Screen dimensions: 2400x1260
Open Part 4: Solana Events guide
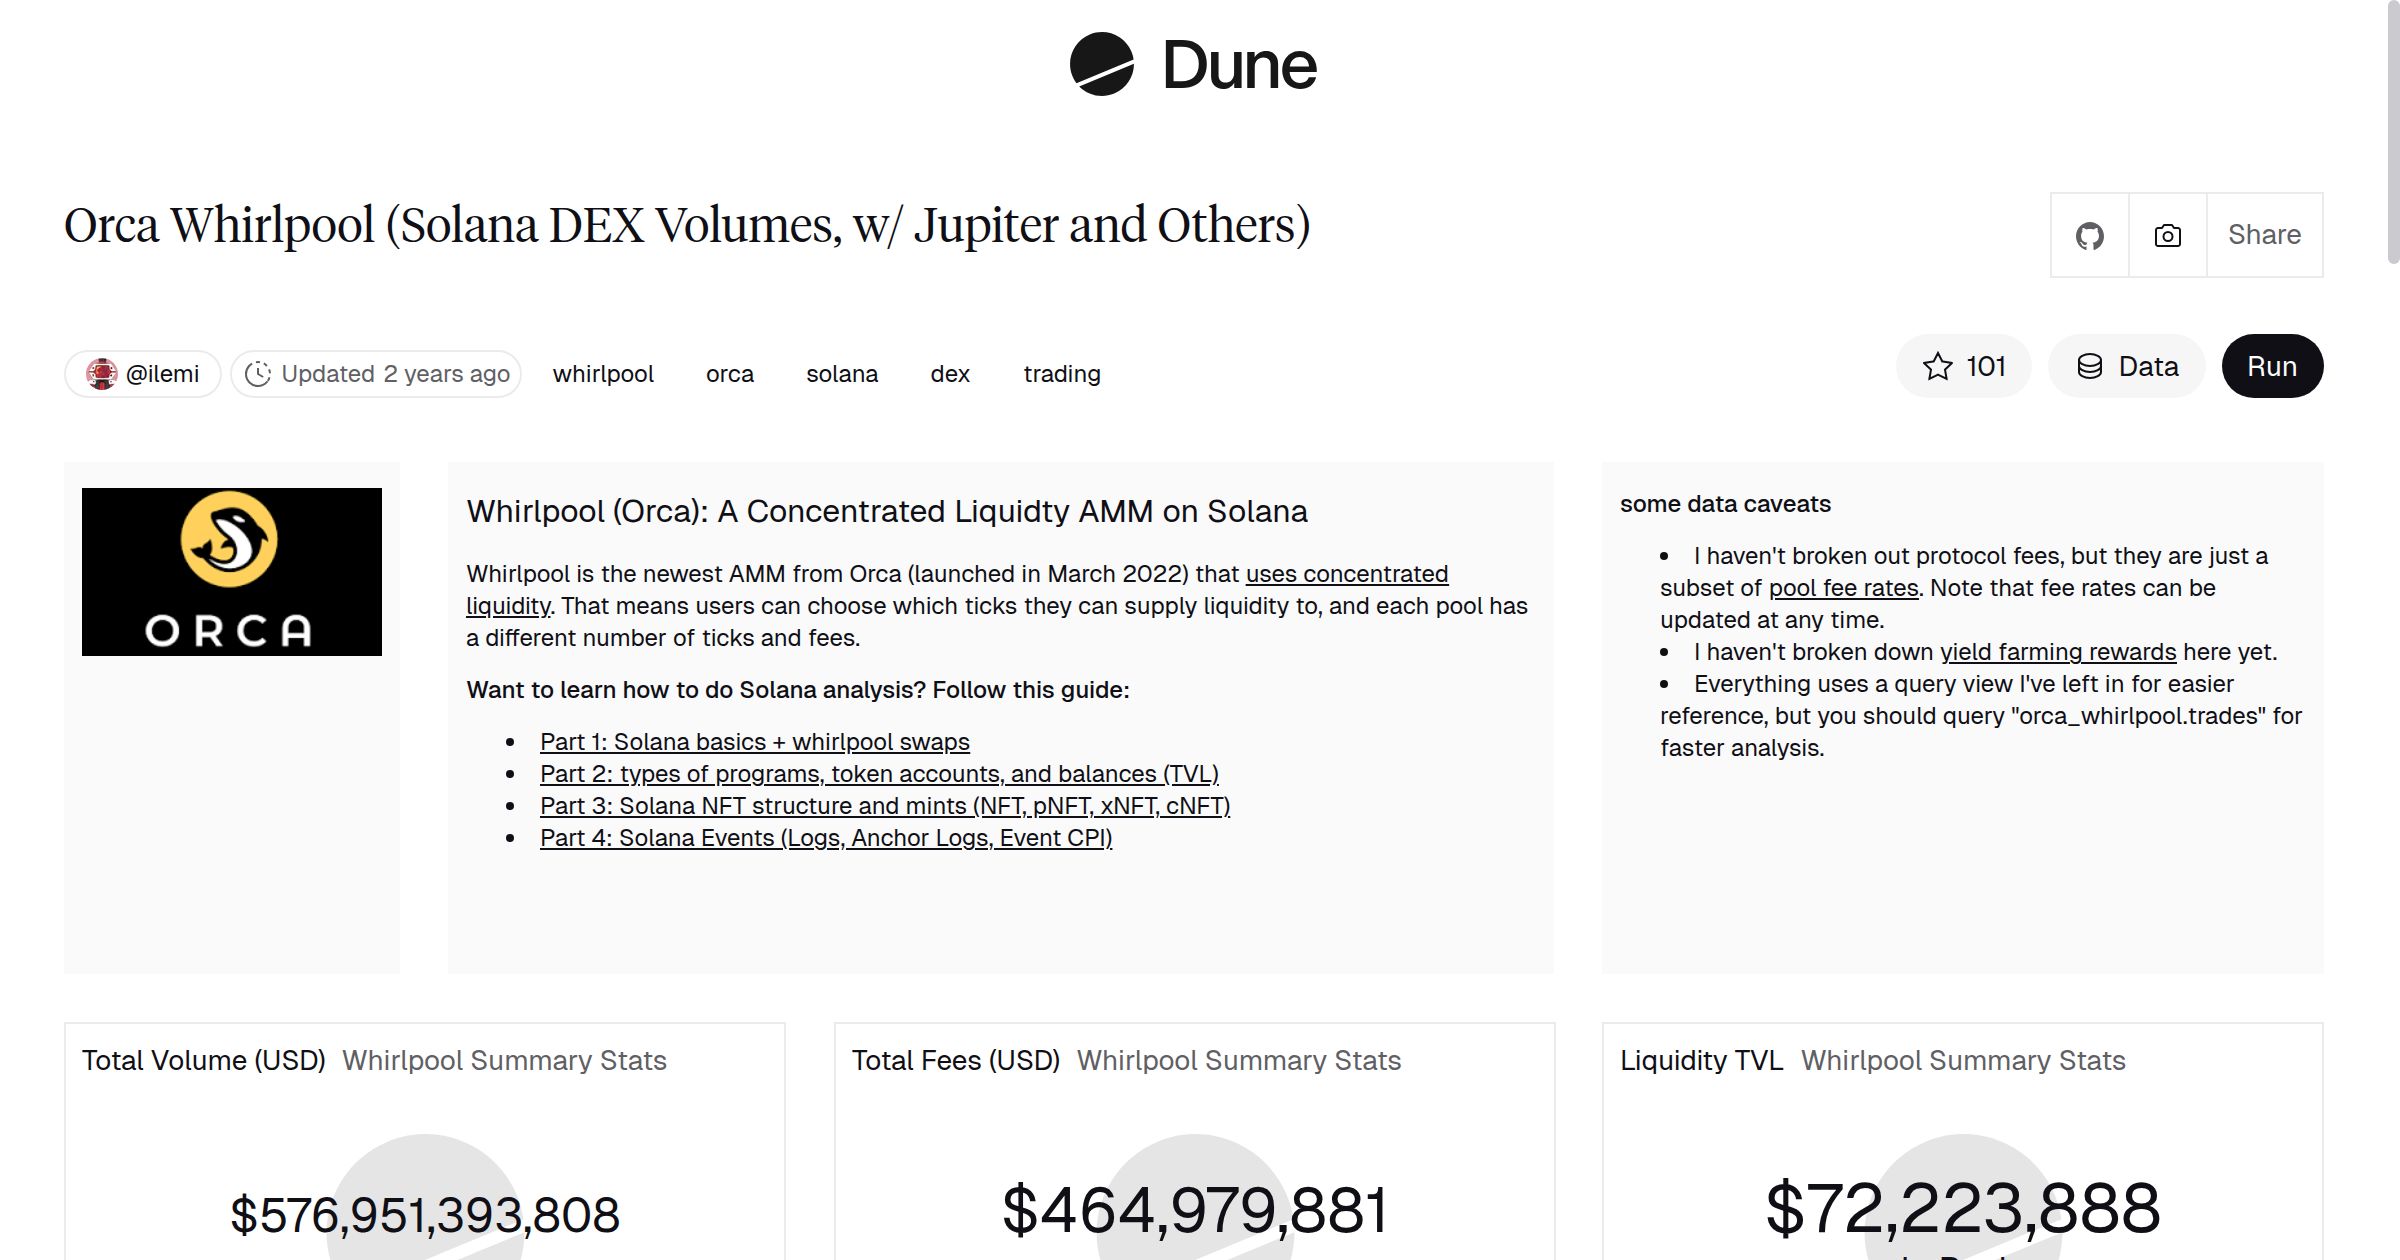pyautogui.click(x=826, y=838)
